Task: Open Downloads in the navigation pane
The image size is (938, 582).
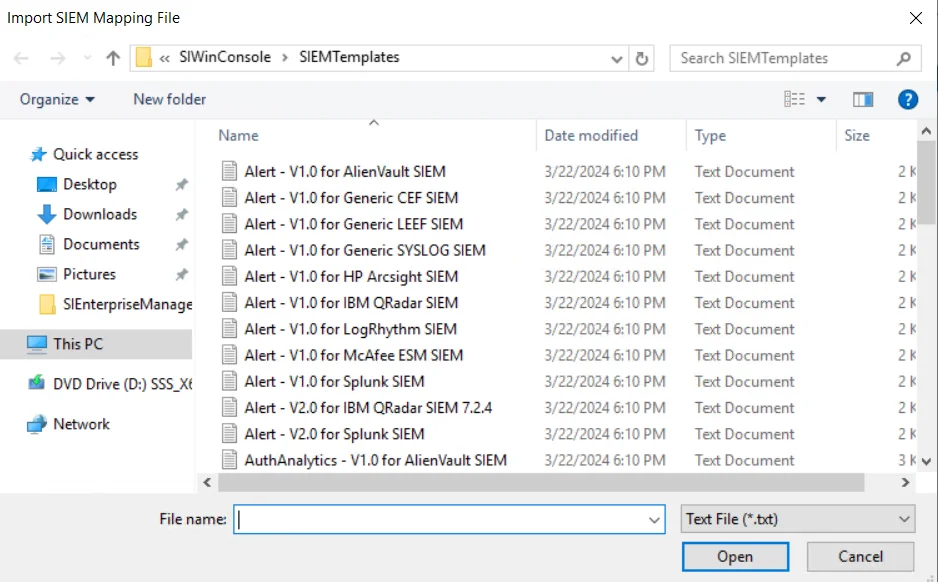Action: pos(100,214)
